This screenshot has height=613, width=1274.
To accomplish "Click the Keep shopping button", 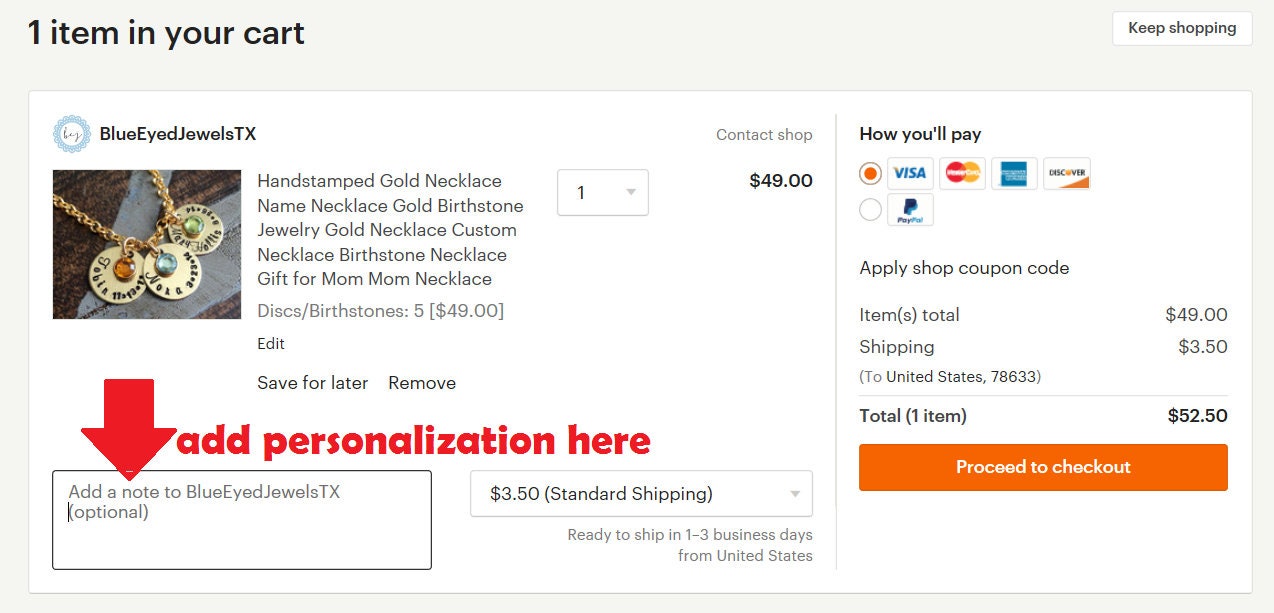I will 1181,28.
